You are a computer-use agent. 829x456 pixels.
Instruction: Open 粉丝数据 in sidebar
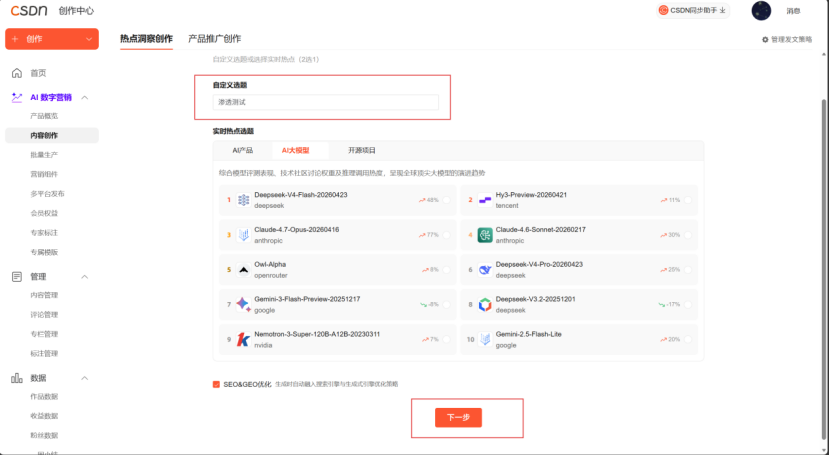tap(44, 435)
